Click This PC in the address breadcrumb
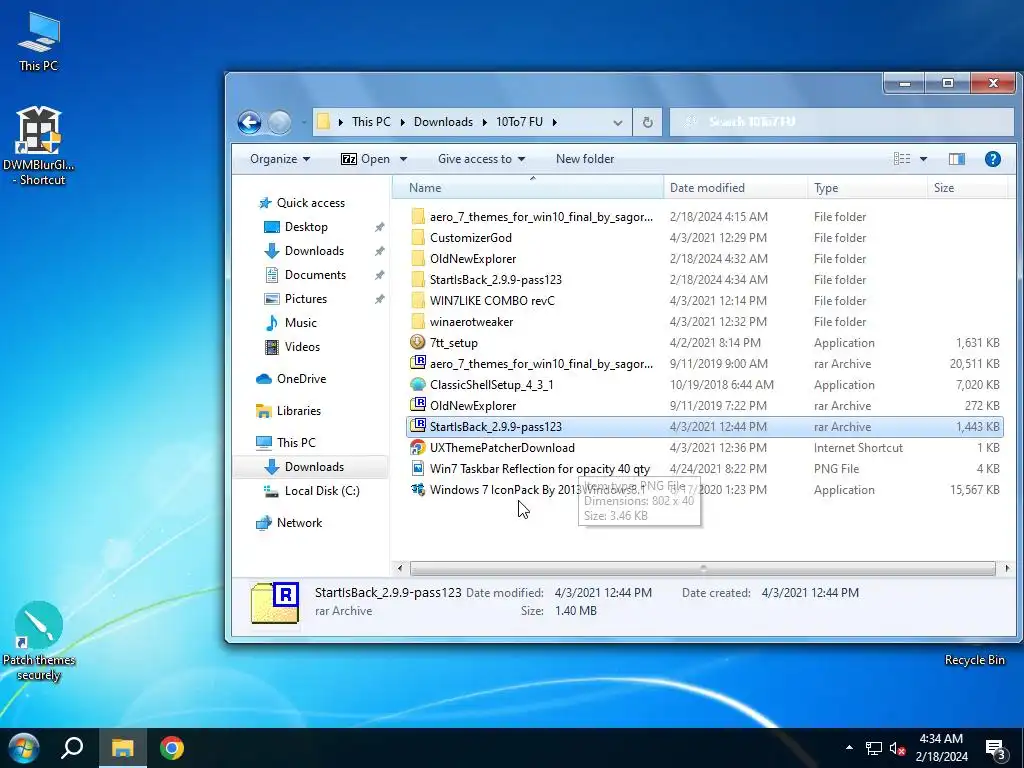The height and width of the screenshot is (768, 1024). [371, 122]
